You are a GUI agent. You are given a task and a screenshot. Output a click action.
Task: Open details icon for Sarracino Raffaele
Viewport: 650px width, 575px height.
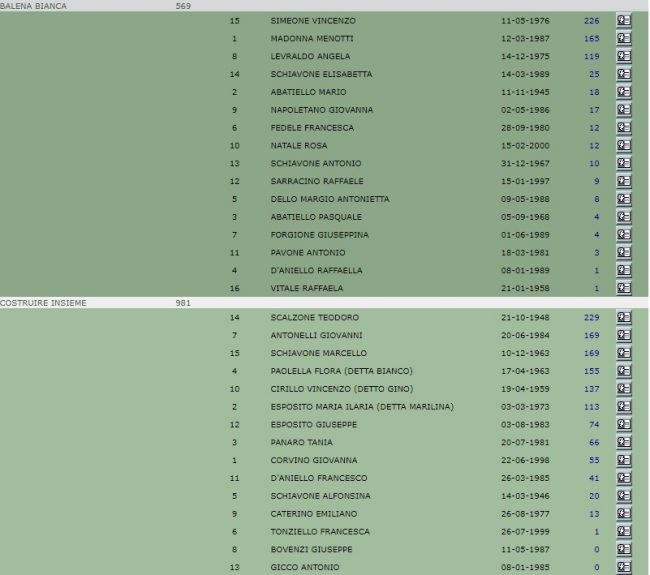pyautogui.click(x=624, y=182)
